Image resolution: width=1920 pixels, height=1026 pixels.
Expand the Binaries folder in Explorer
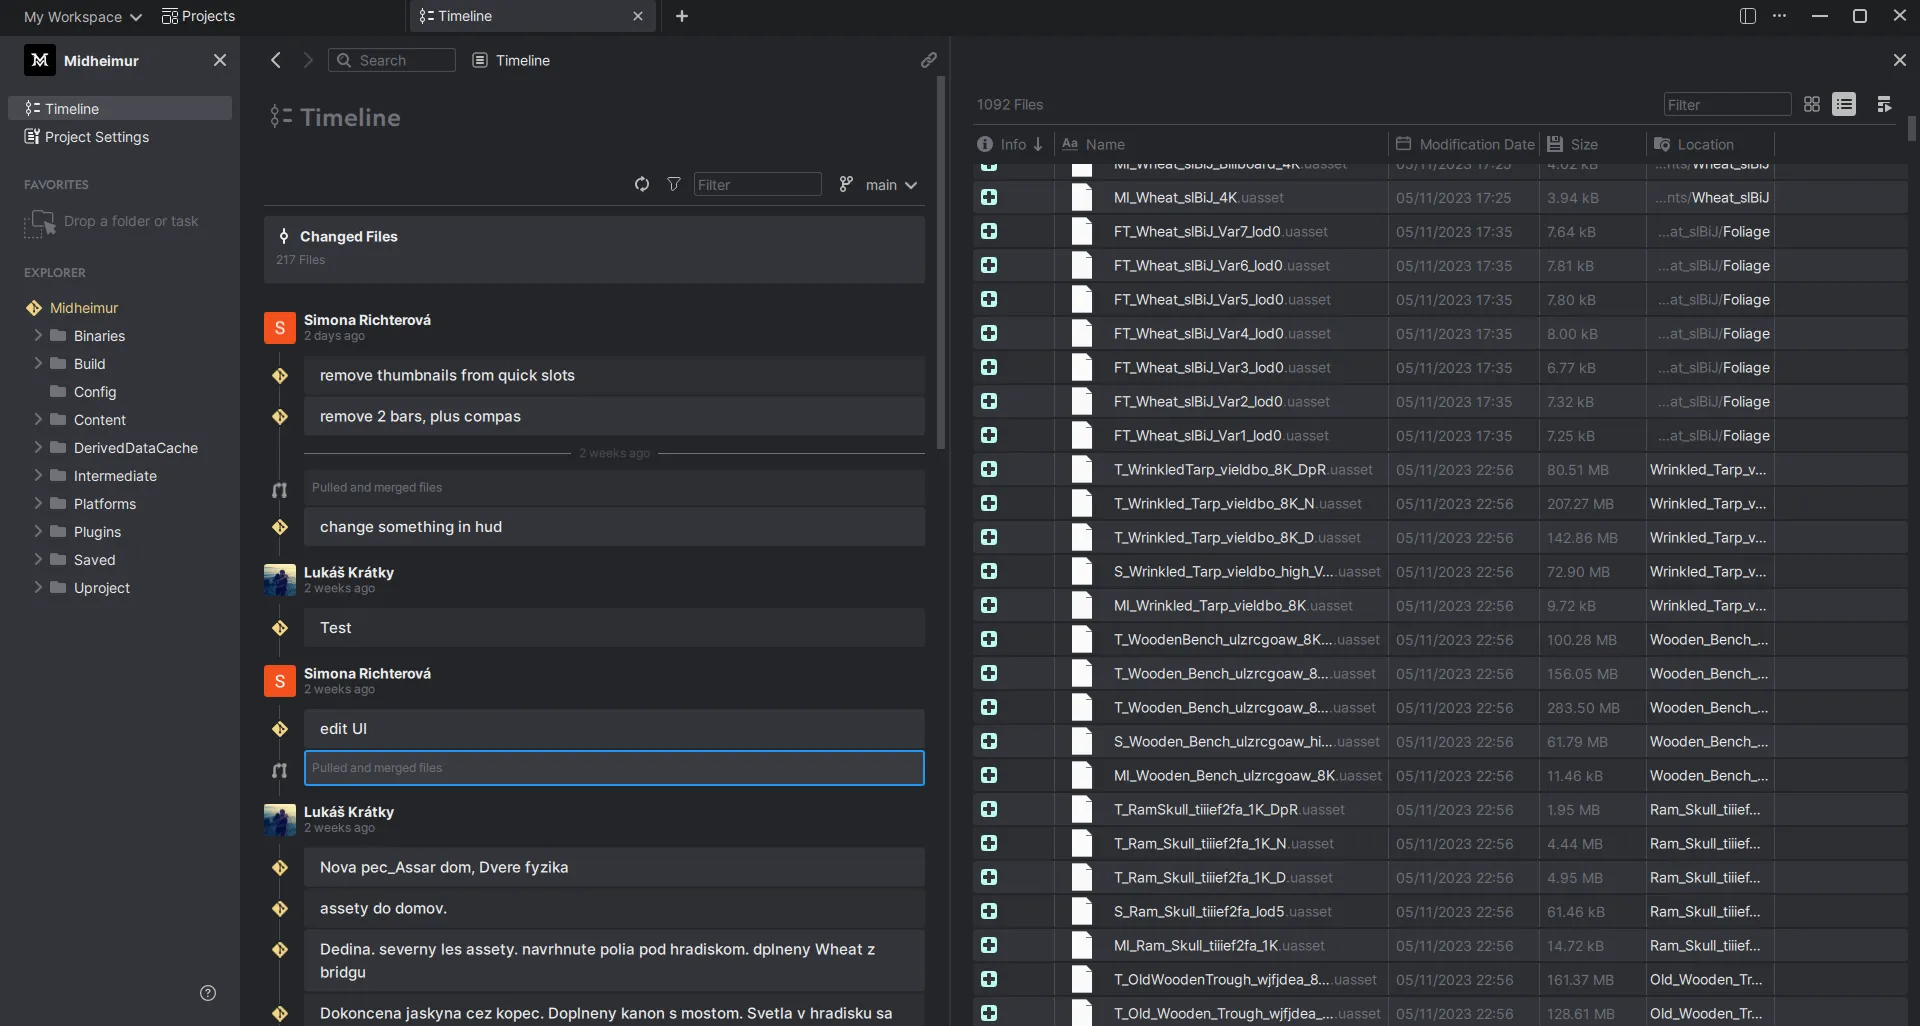point(40,336)
